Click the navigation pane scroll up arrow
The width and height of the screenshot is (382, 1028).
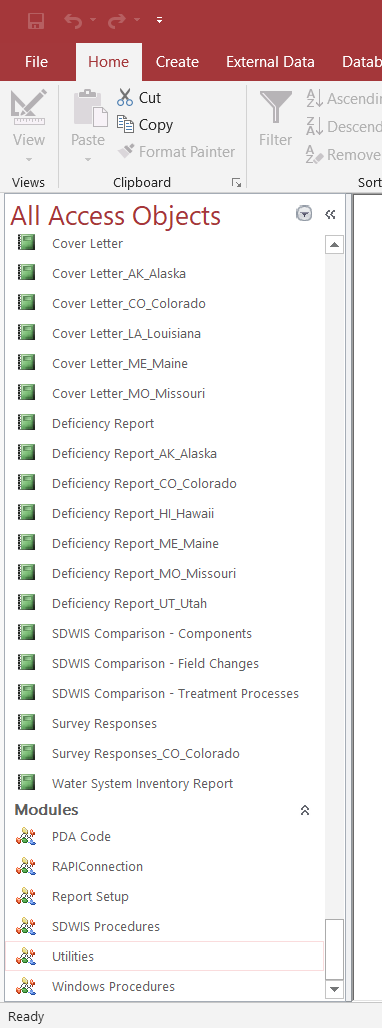(334, 245)
